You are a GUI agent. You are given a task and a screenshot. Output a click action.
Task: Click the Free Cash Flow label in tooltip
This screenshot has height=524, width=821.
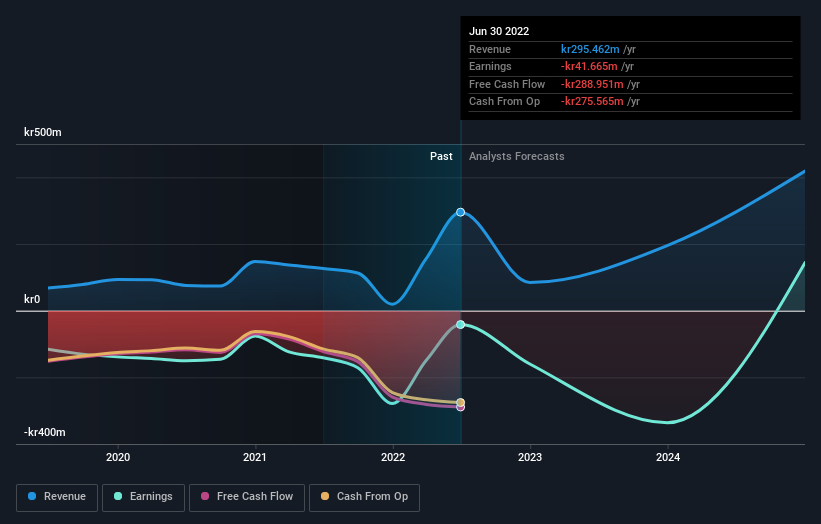click(x=507, y=84)
